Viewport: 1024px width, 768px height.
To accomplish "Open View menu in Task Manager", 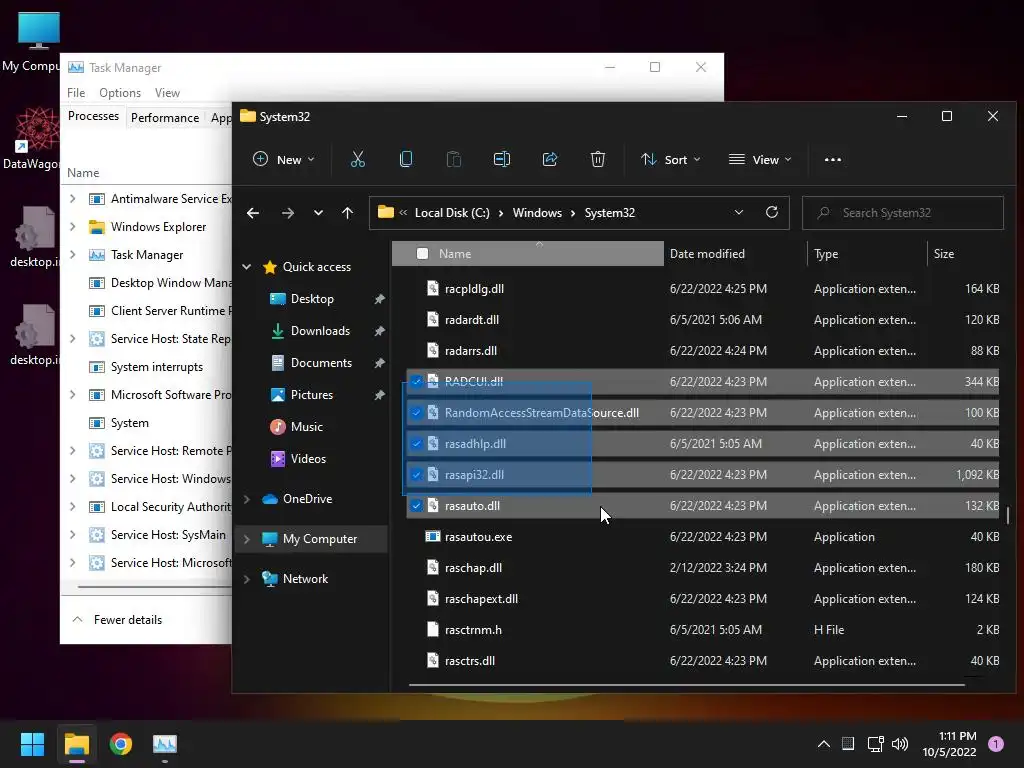I will 167,93.
